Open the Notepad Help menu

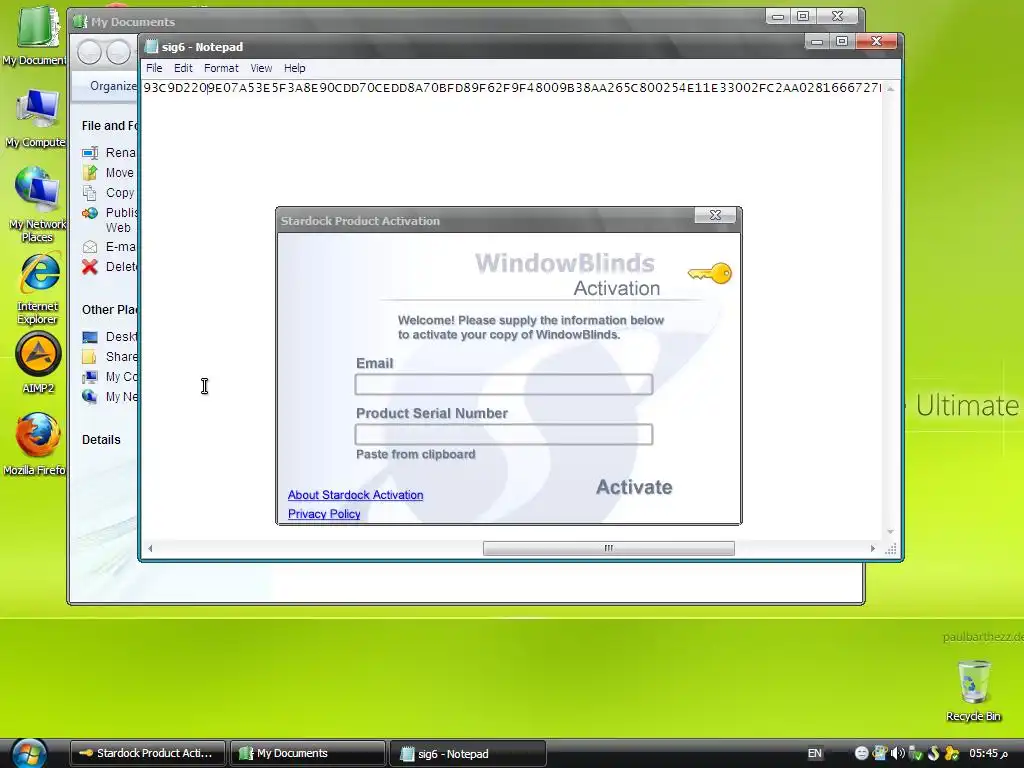coord(295,68)
